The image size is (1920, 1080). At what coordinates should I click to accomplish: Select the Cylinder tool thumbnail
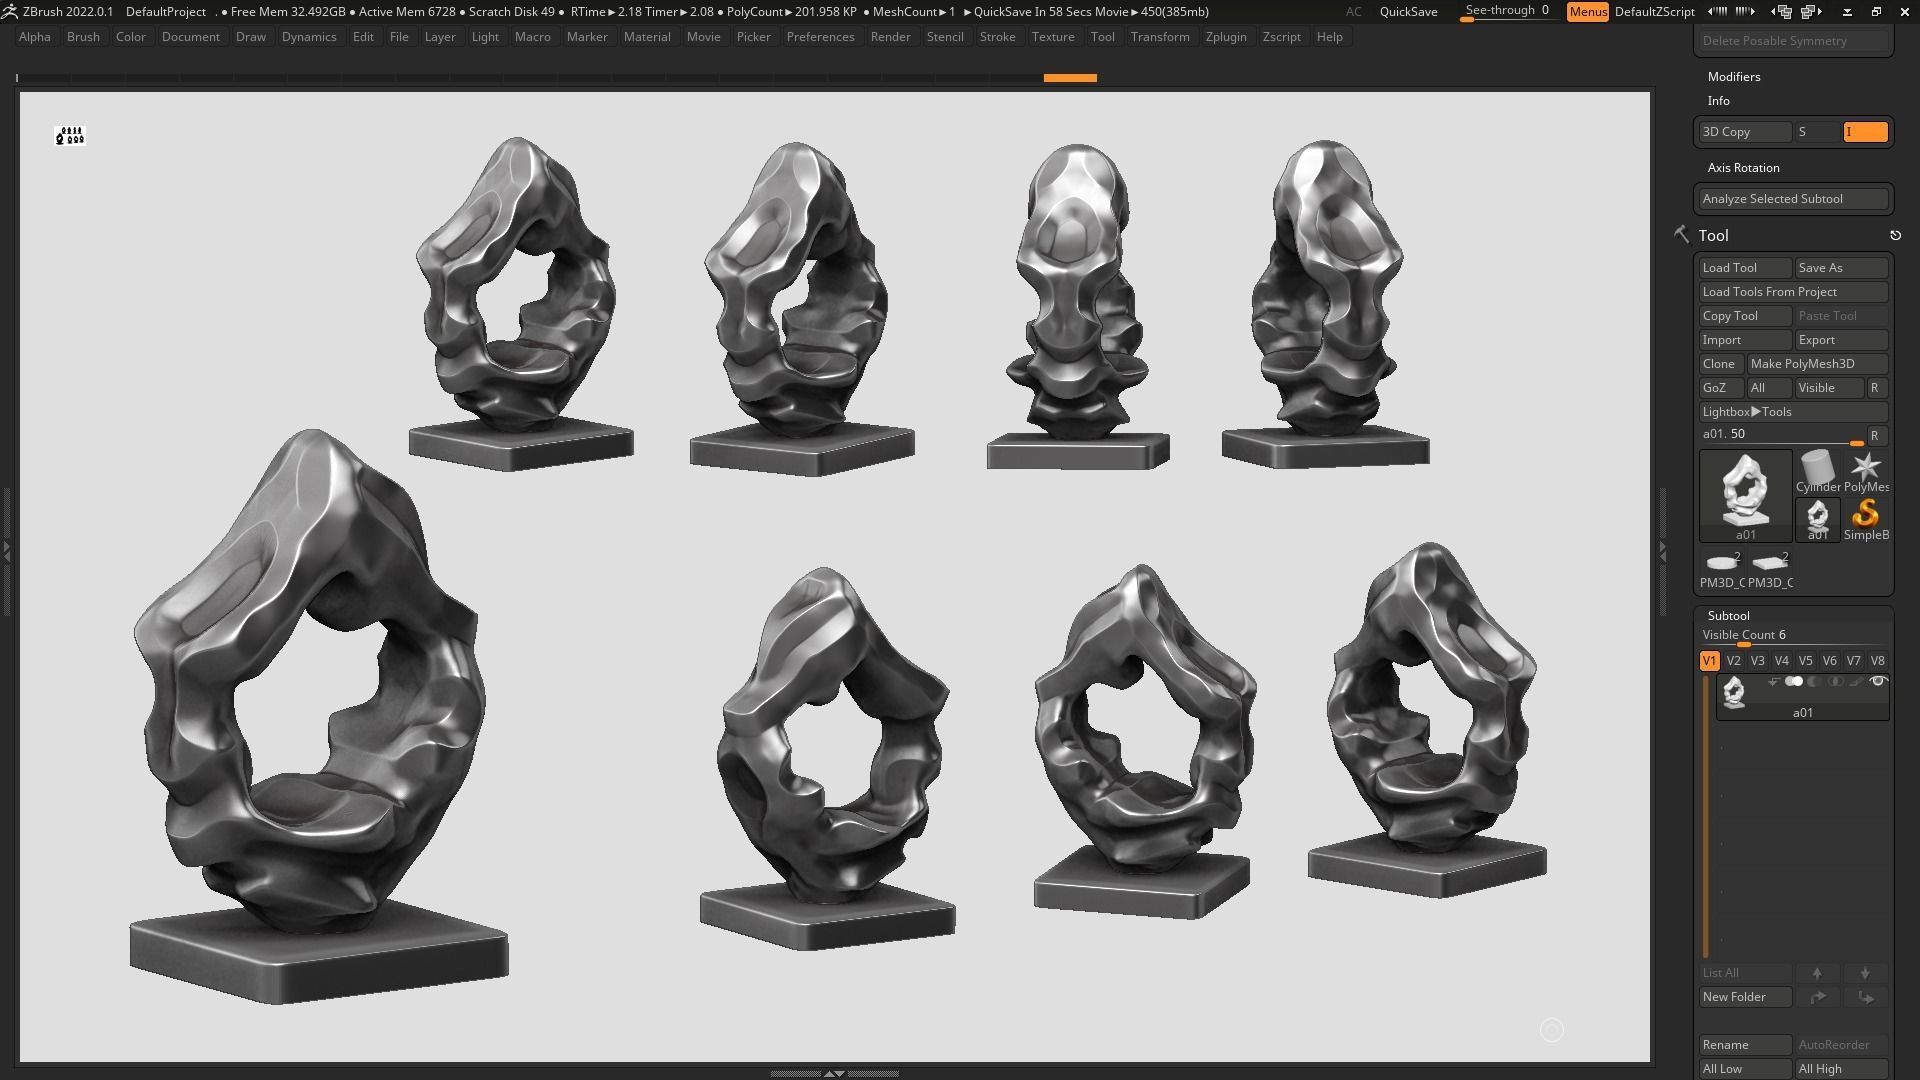(x=1817, y=471)
